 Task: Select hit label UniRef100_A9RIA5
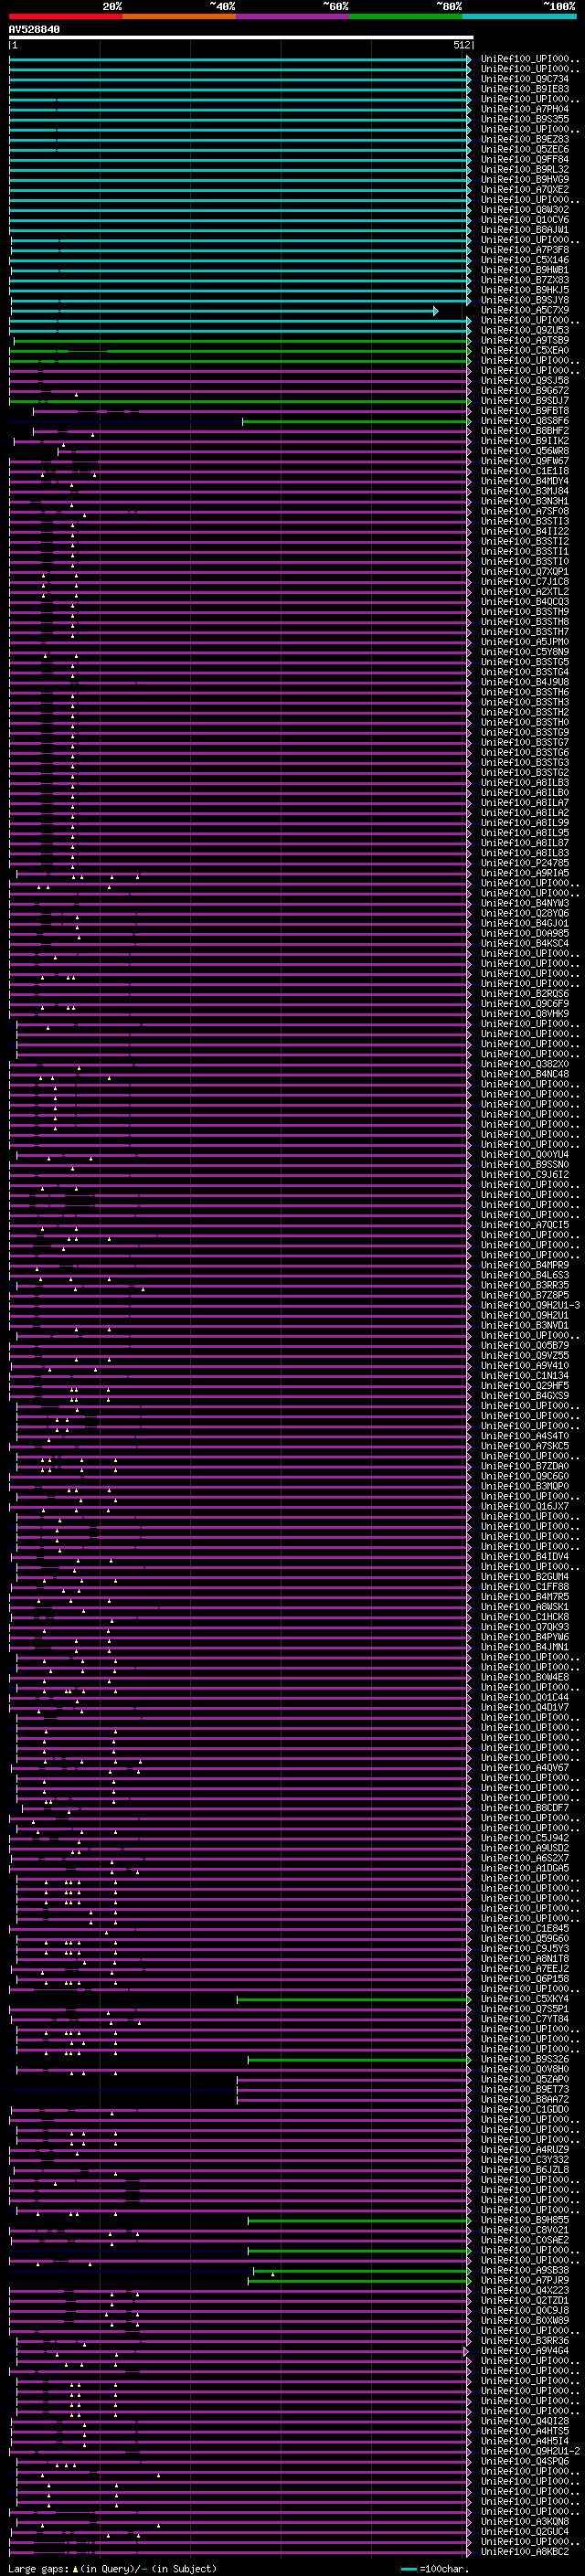point(524,873)
